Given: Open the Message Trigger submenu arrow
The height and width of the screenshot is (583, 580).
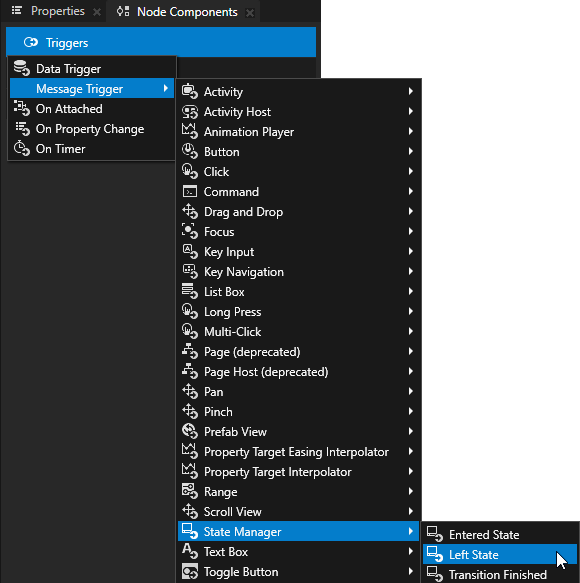Looking at the screenshot, I should 166,88.
